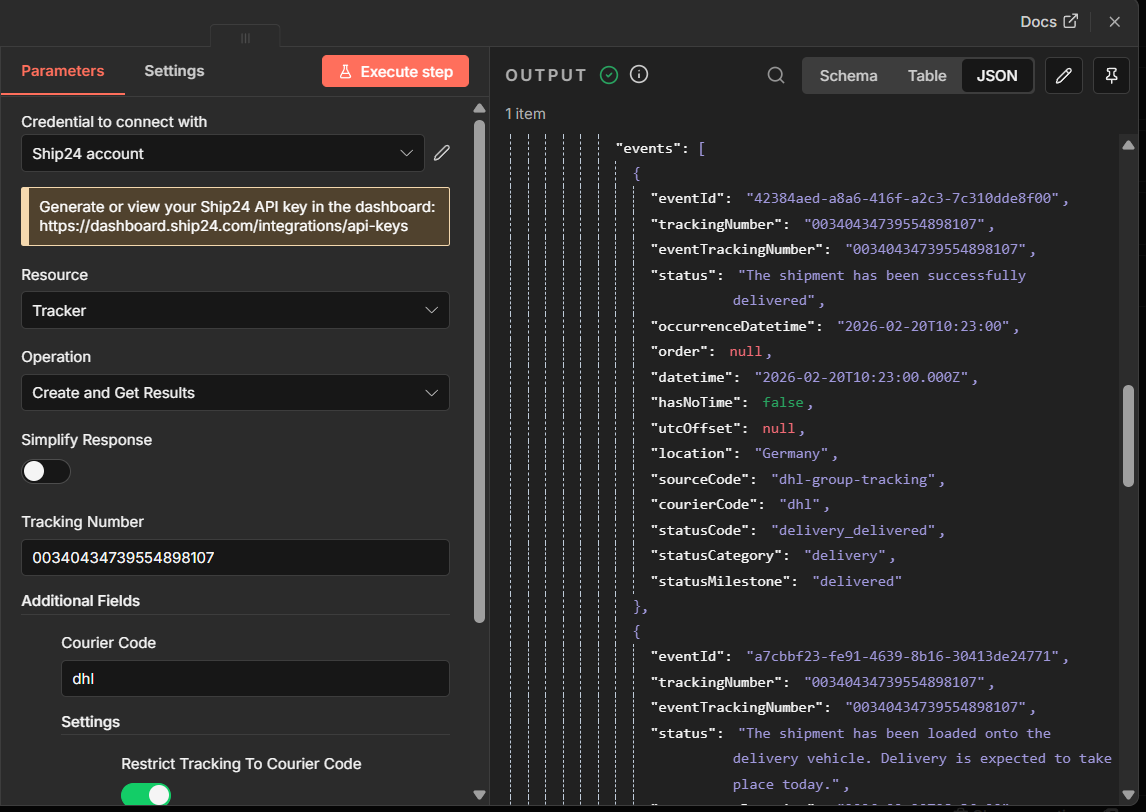1146x812 pixels.
Task: Open the output search magnifier icon
Action: 775,75
